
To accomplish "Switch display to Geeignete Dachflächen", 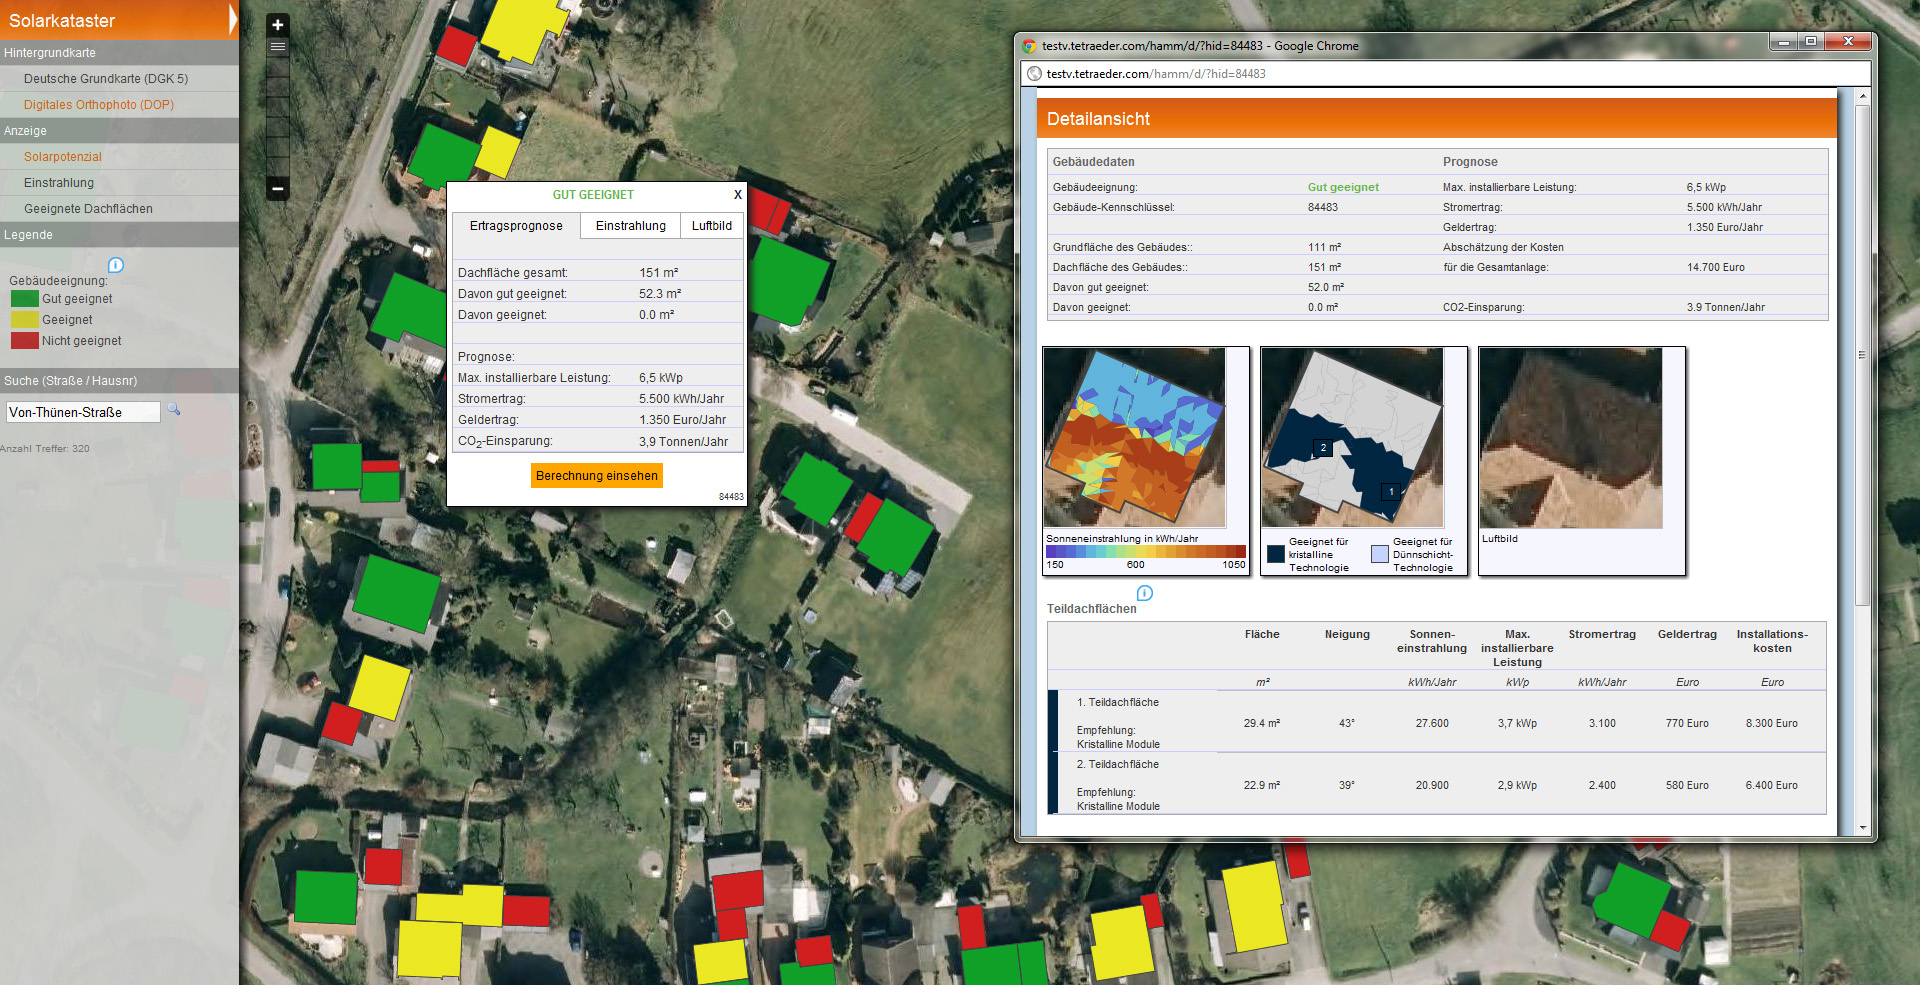I will pos(88,209).
